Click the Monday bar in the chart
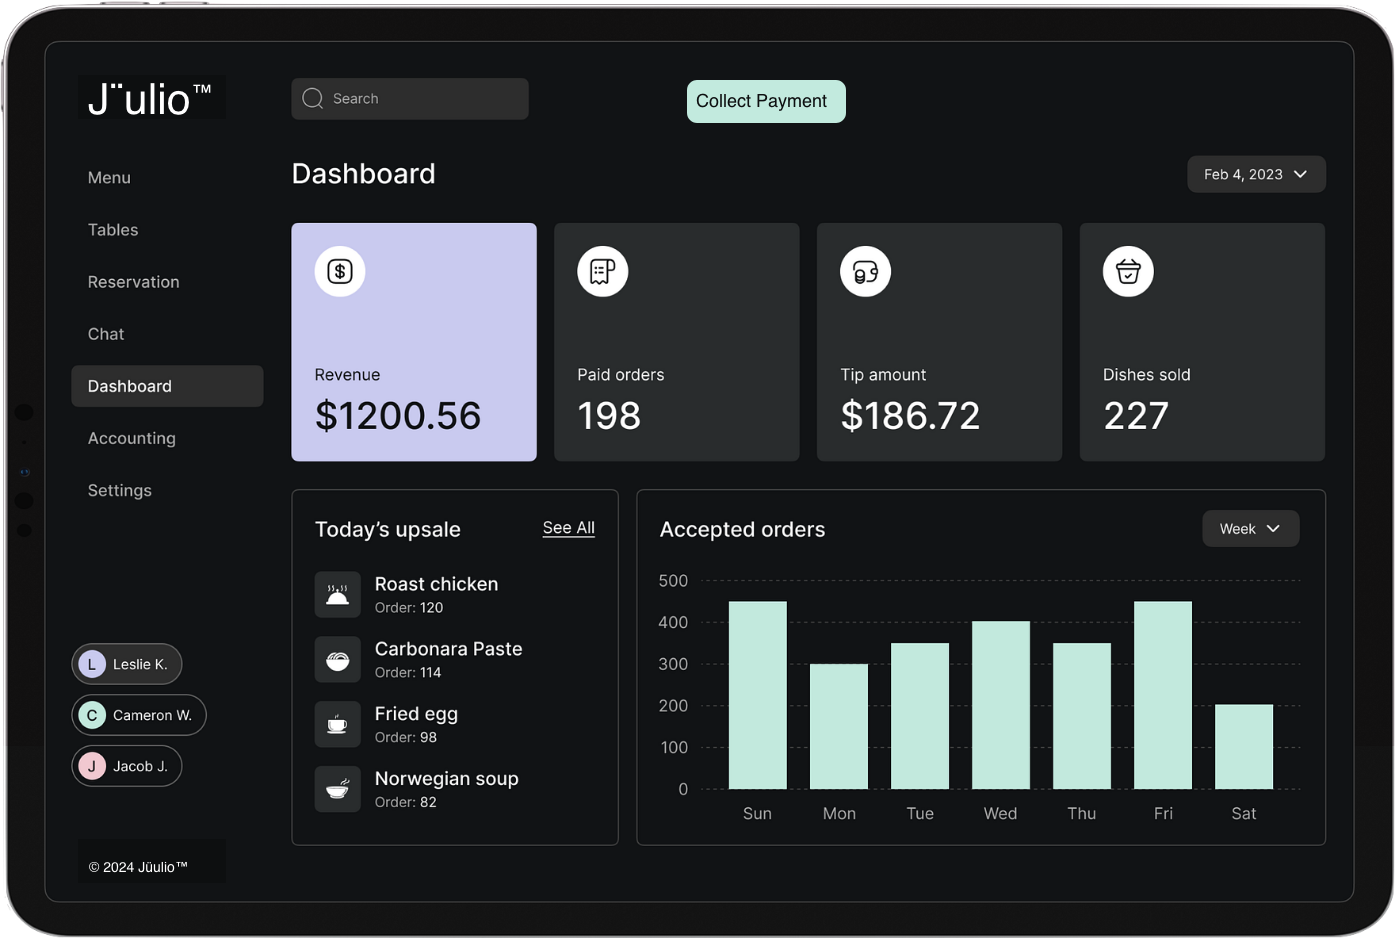 point(839,726)
